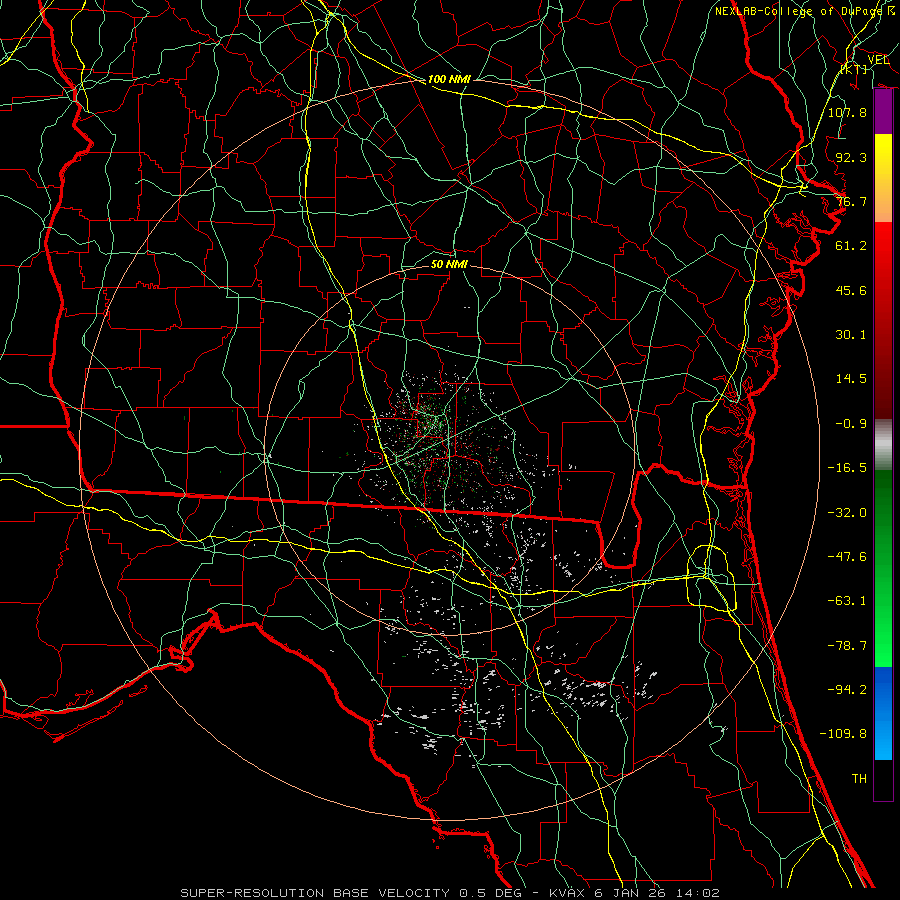Viewport: 900px width, 900px height.
Task: Click the 14.5 velocity scale value
Action: [x=851, y=379]
